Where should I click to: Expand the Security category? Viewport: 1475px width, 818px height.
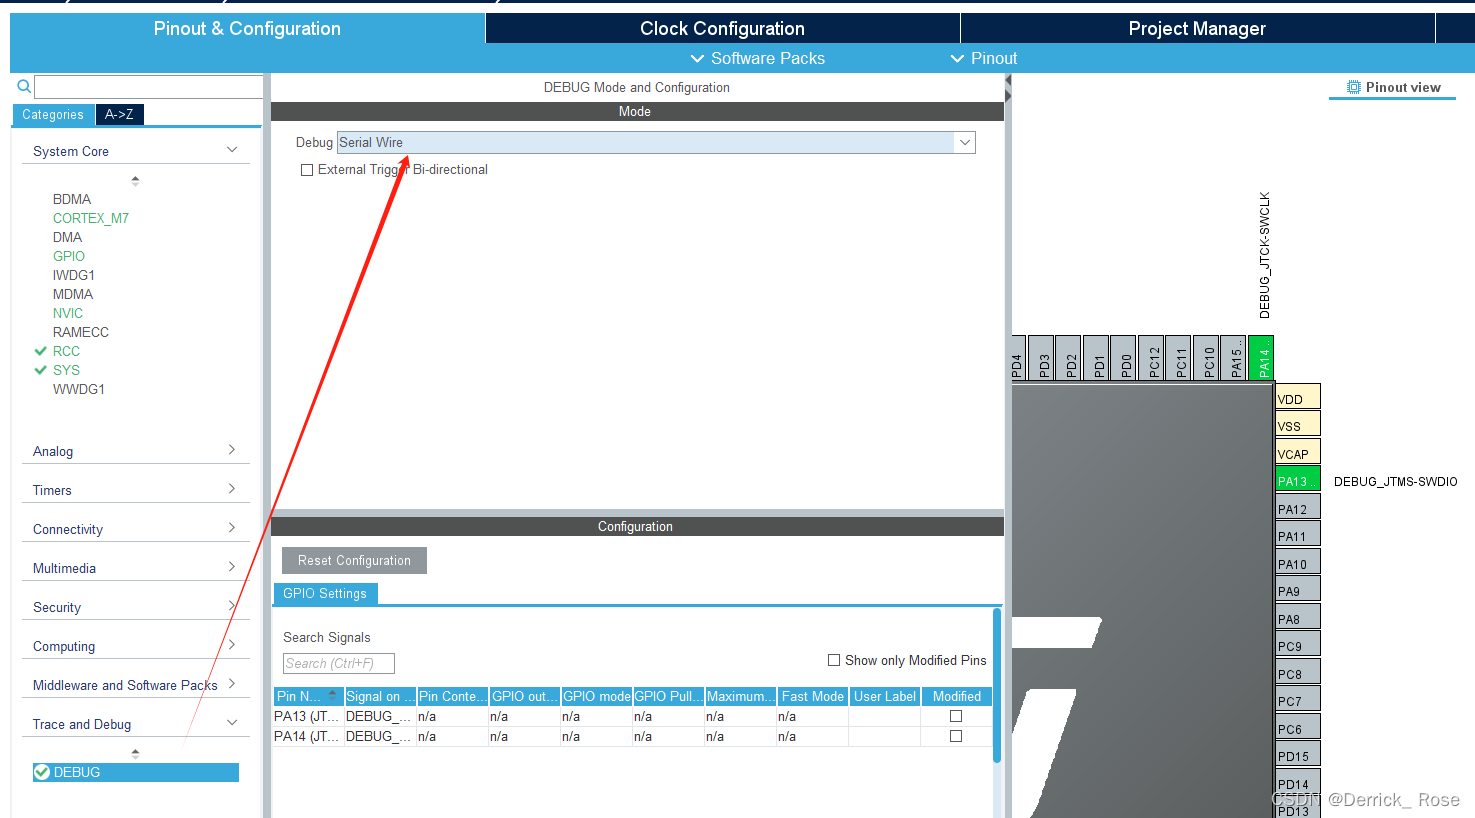[x=232, y=606]
